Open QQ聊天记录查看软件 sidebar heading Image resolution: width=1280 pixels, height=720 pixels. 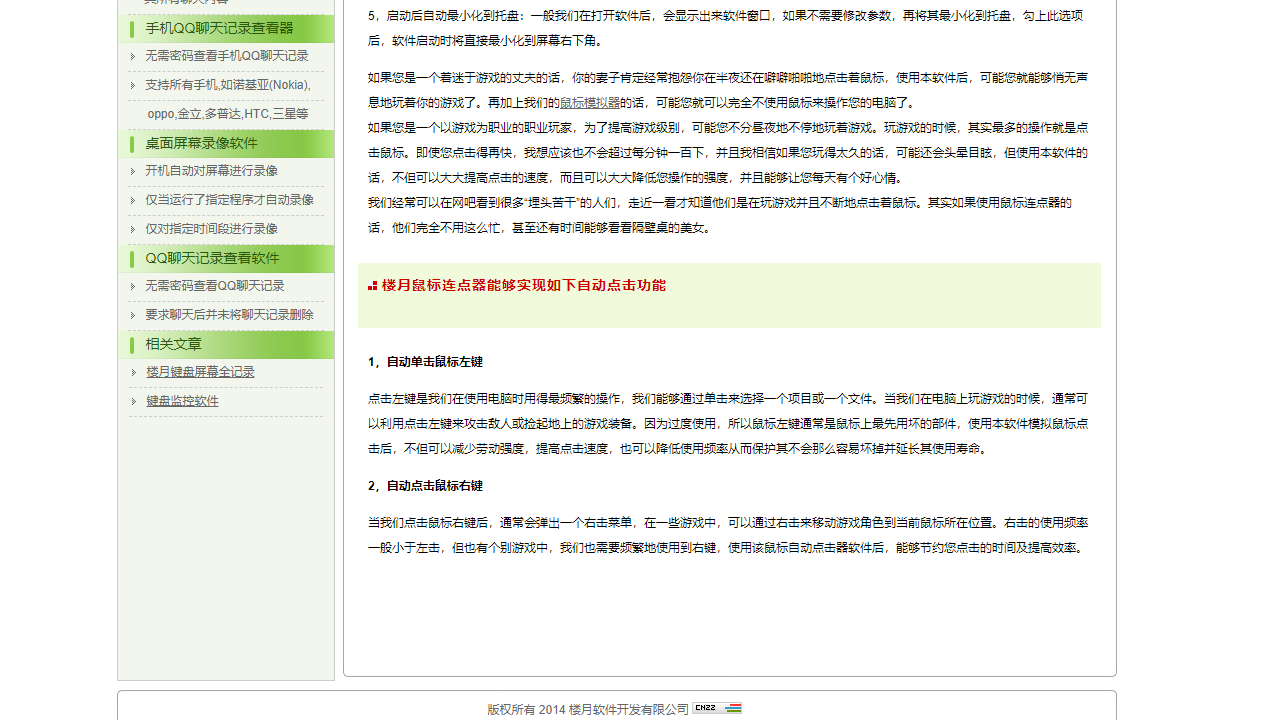click(212, 258)
